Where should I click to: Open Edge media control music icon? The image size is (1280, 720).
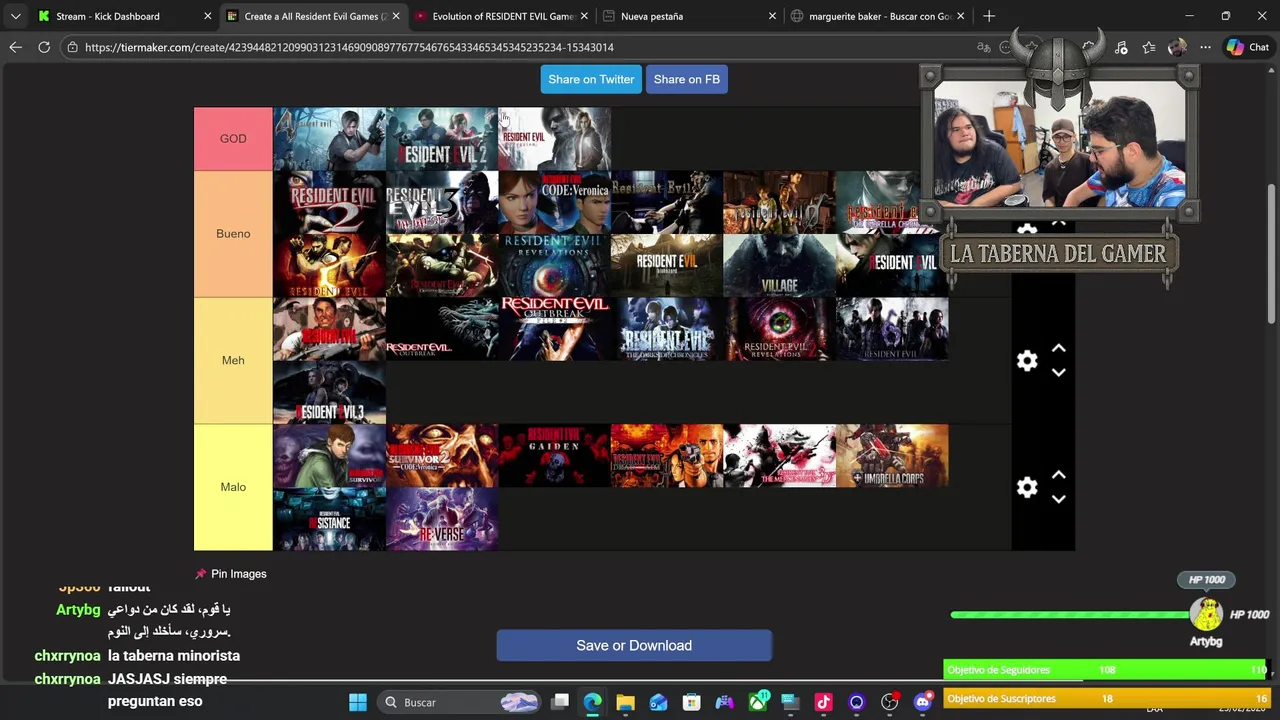(1120, 47)
